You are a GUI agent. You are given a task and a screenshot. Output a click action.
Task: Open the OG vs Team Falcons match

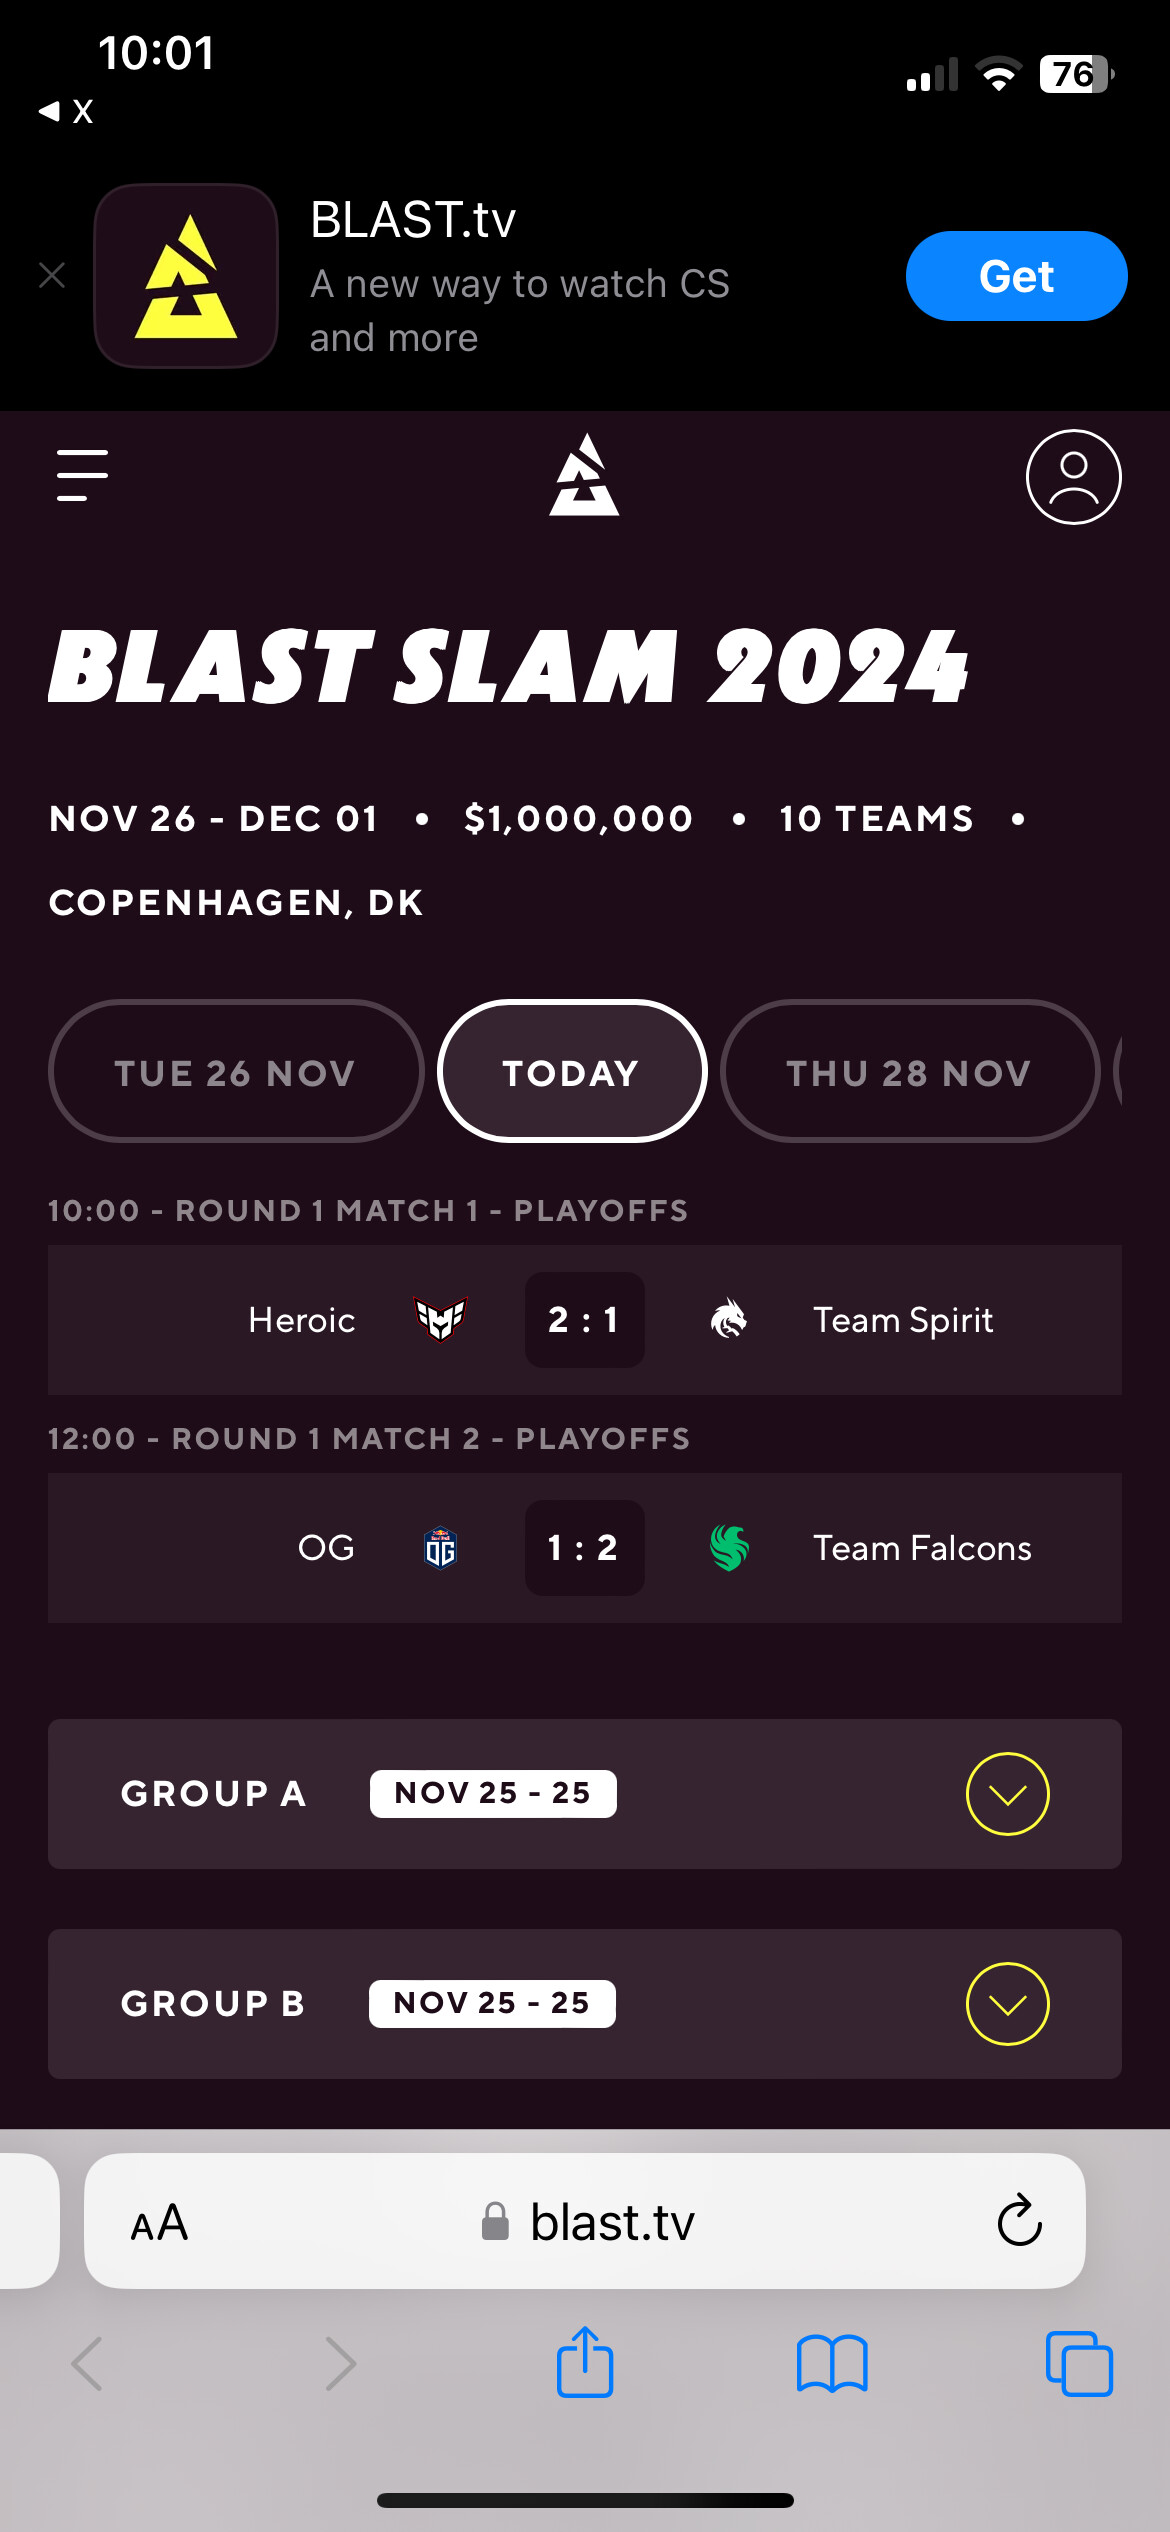coord(584,1548)
